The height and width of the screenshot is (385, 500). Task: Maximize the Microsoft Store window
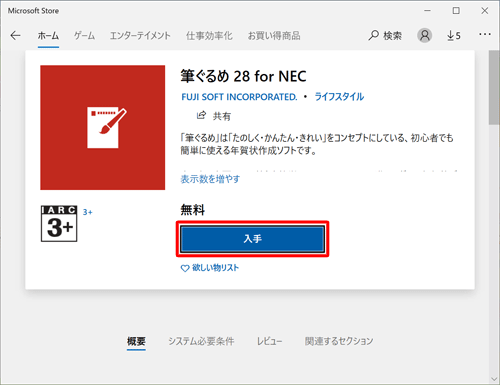tap(456, 11)
